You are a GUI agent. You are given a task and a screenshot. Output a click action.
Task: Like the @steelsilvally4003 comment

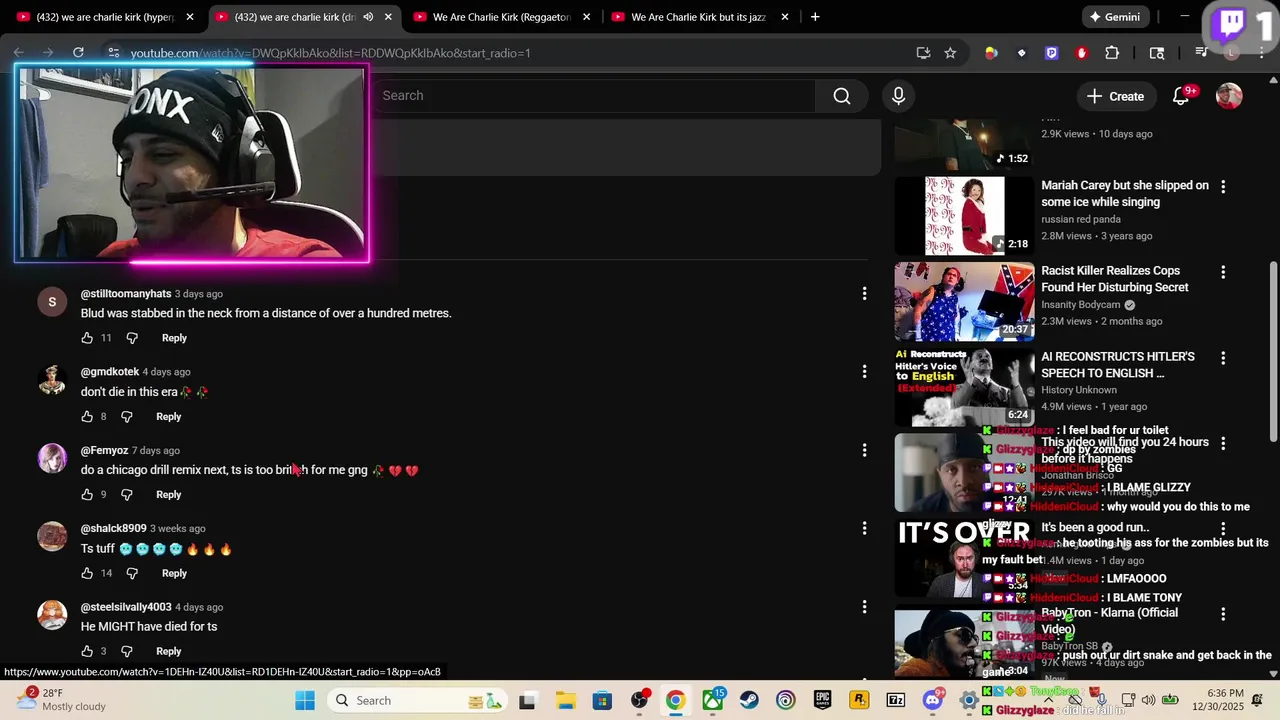pyautogui.click(x=87, y=651)
